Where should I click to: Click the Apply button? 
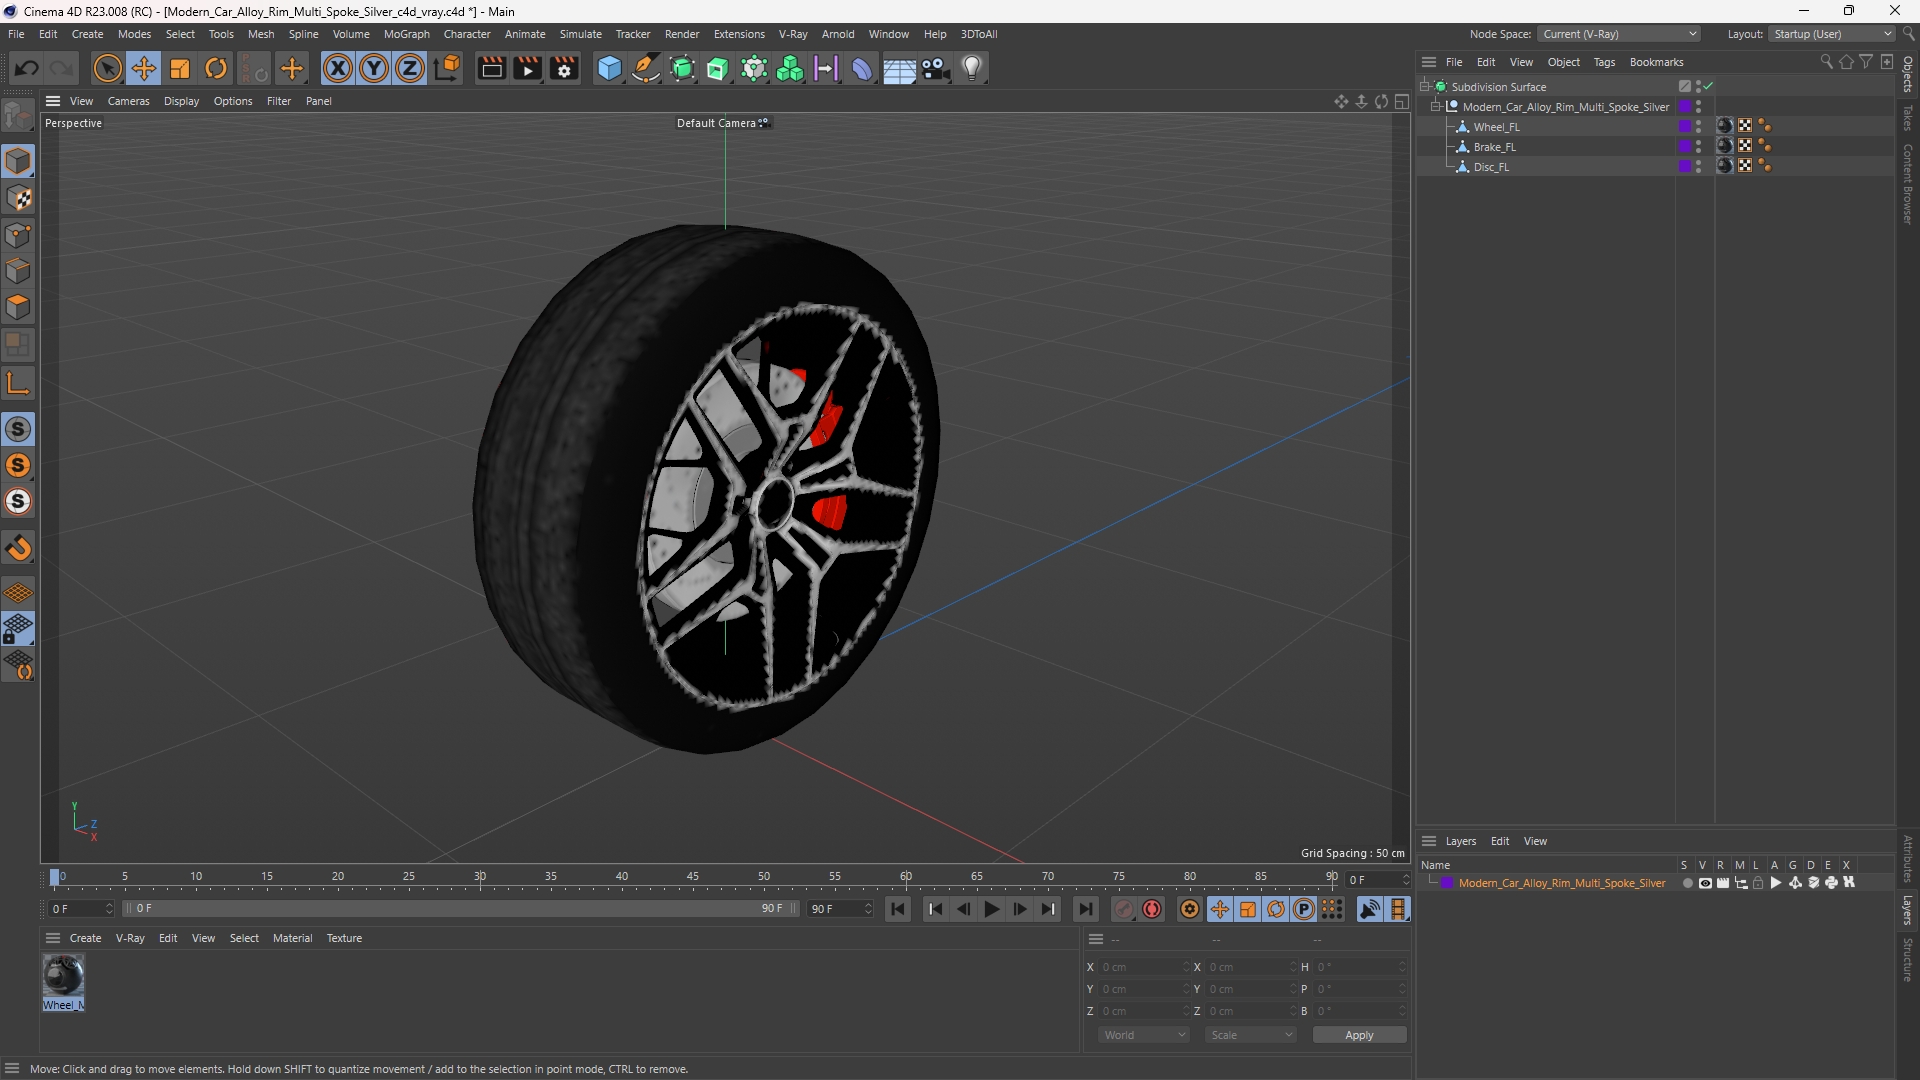[1359, 1035]
